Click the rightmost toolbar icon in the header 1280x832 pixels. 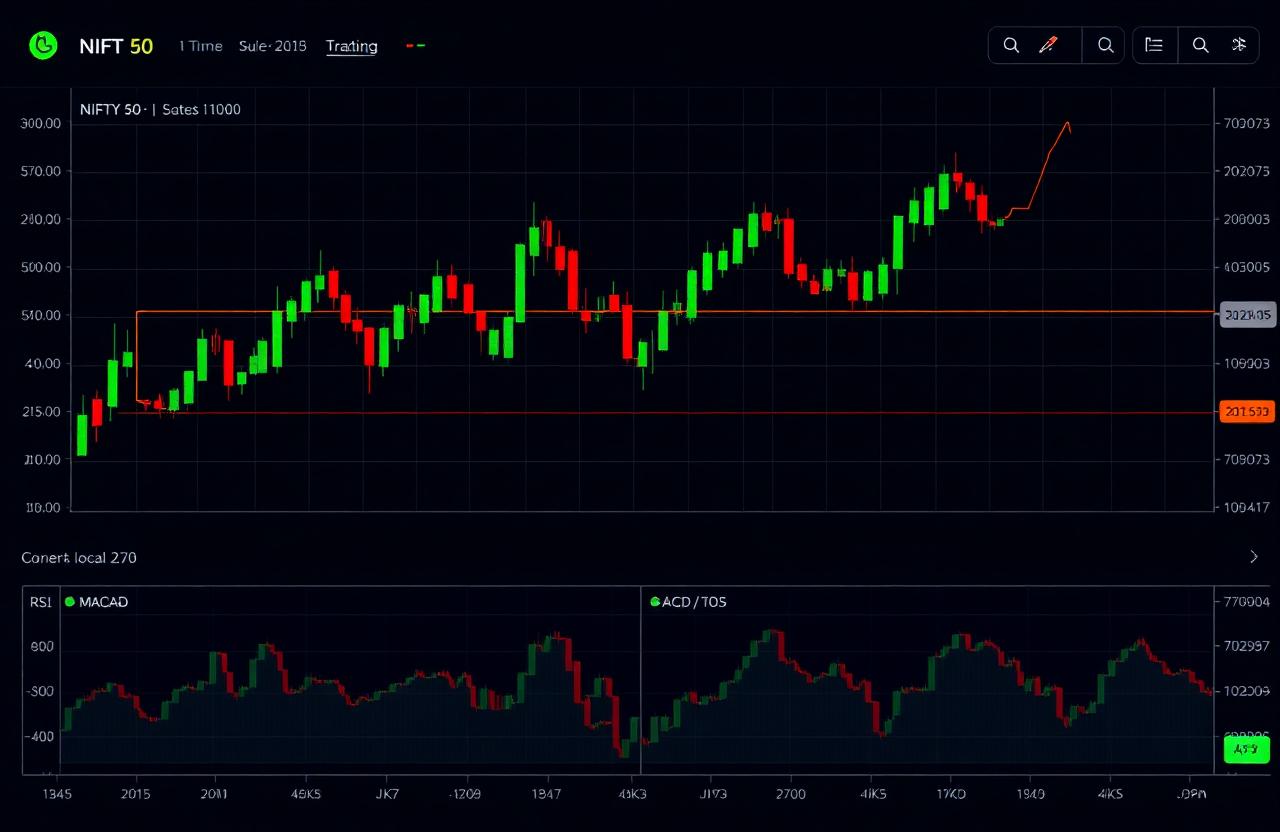point(1239,45)
